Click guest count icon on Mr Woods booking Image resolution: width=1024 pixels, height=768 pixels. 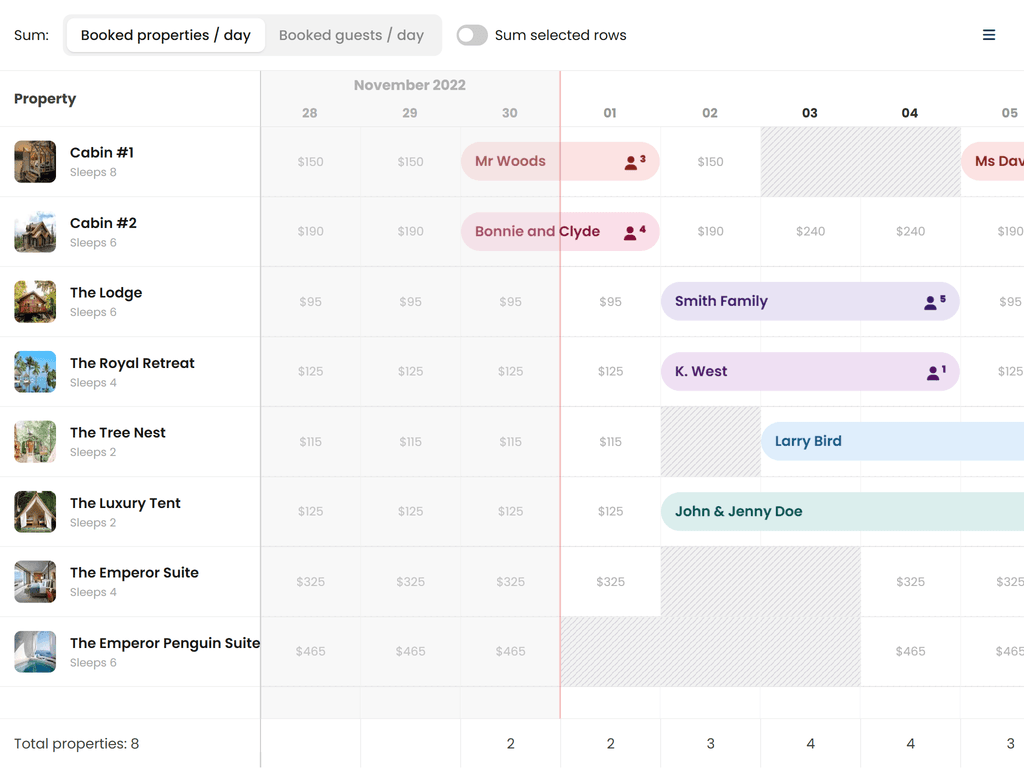point(634,162)
